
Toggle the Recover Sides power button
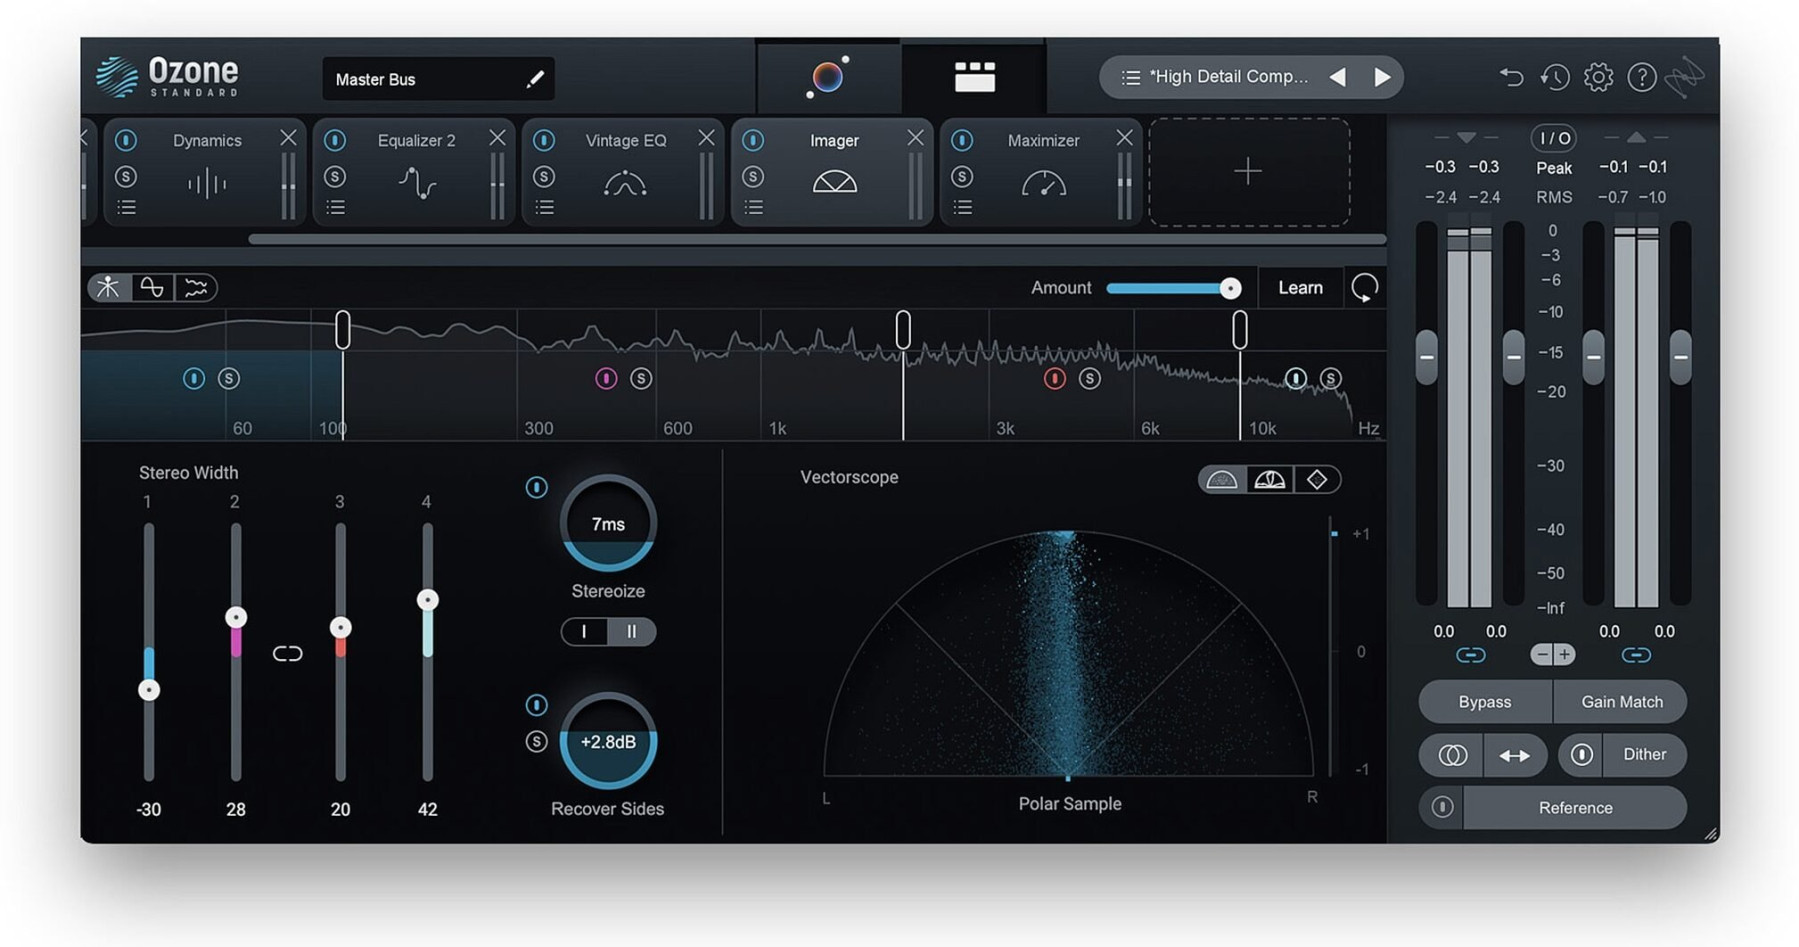(537, 705)
